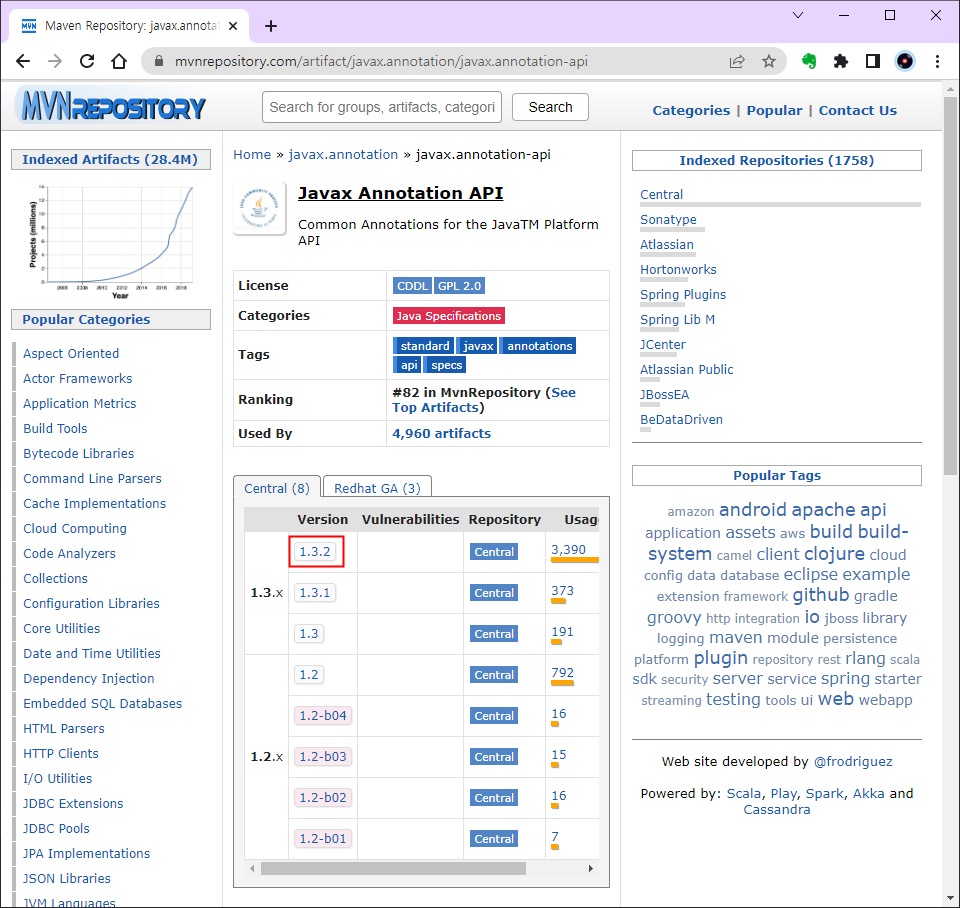
Task: Click the github popular tag
Action: click(x=820, y=595)
